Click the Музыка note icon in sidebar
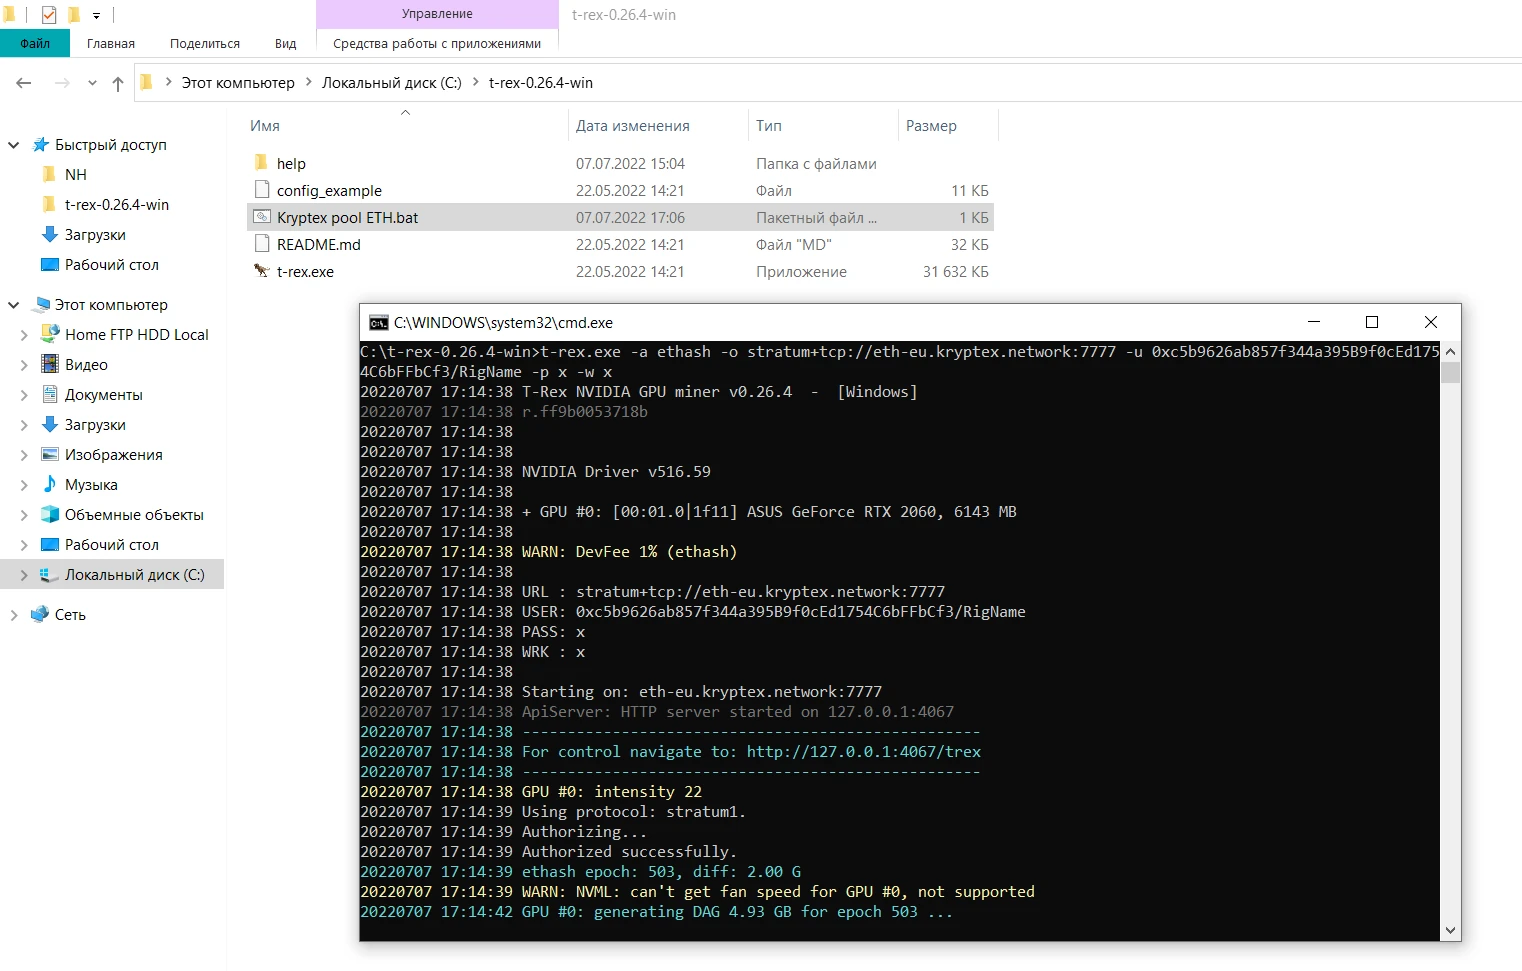 pos(50,485)
